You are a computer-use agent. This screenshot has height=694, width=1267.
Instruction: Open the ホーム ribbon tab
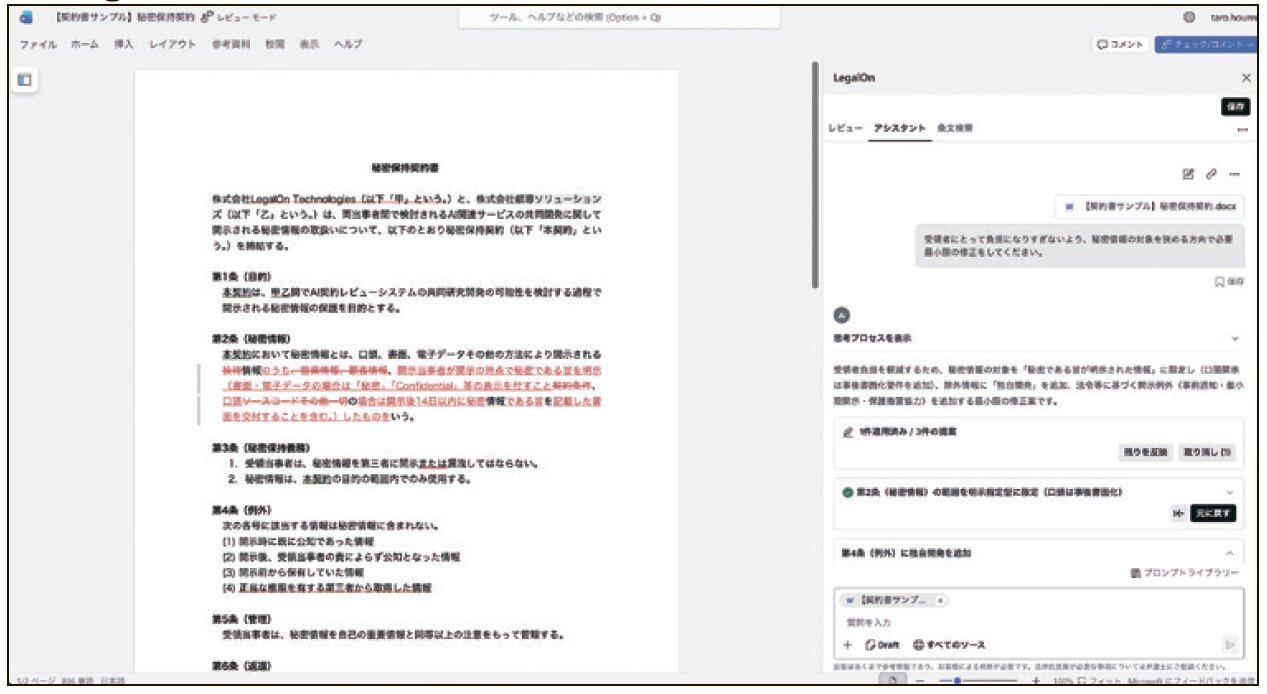(84, 45)
